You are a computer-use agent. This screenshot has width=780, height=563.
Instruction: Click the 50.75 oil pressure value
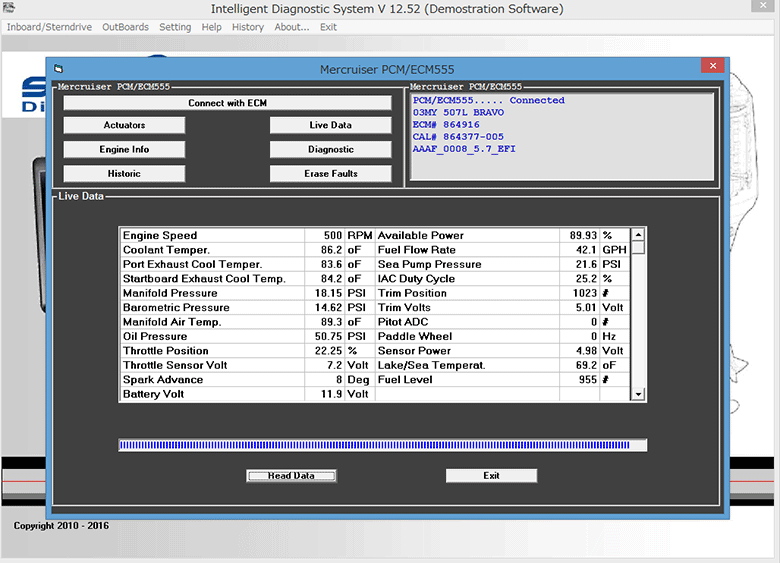click(328, 336)
